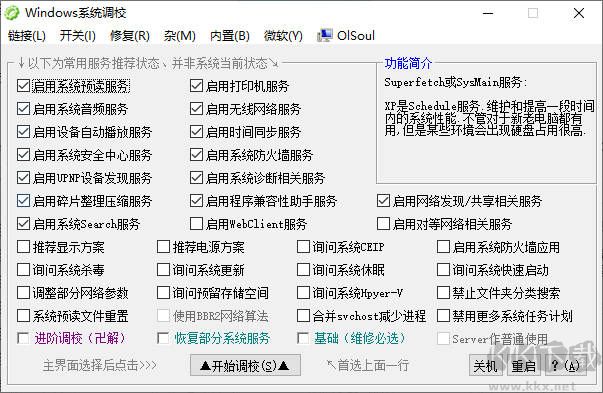
Task: Toggle 启用碎片整理压缩服务 checkbox
Action: 23,201
